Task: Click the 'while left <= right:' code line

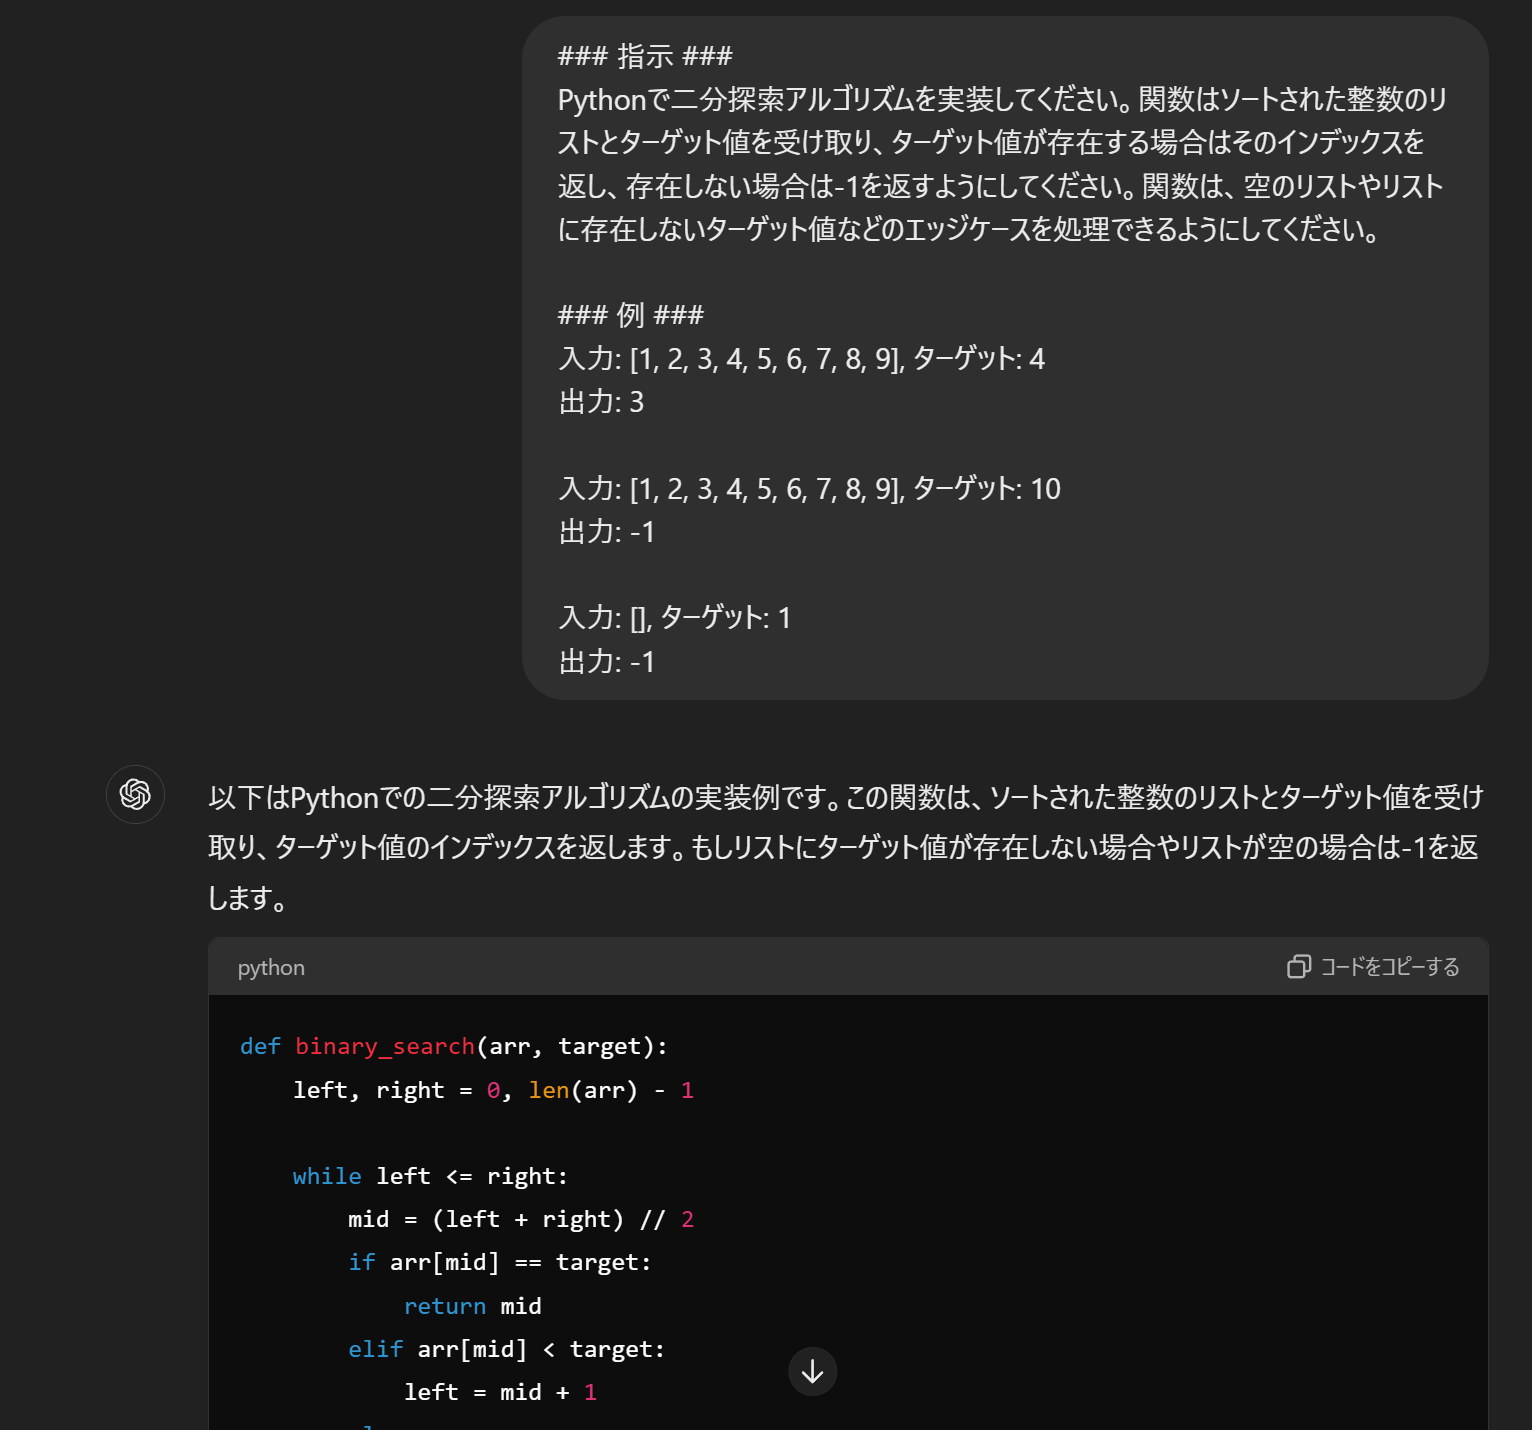Action: (430, 1177)
